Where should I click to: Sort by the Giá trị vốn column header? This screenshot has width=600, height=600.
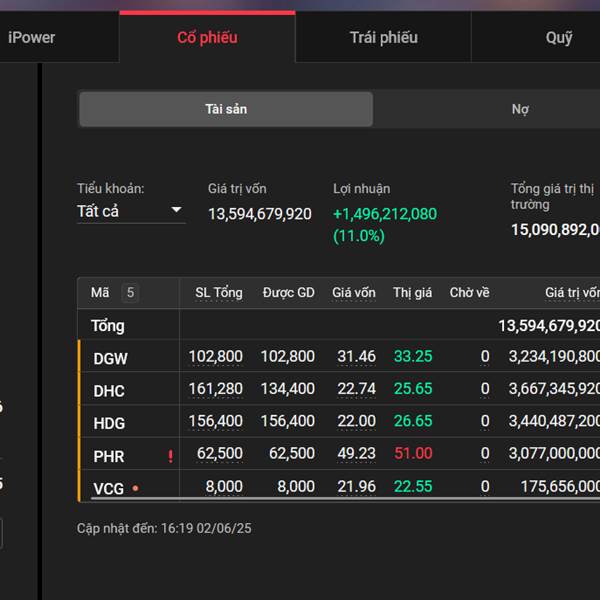tap(572, 293)
